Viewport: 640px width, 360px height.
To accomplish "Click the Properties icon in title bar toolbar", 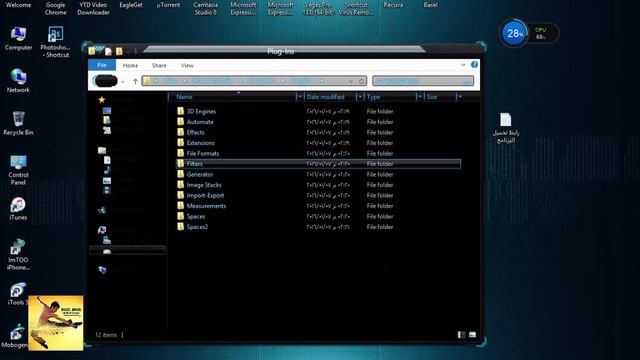I will (x=108, y=51).
